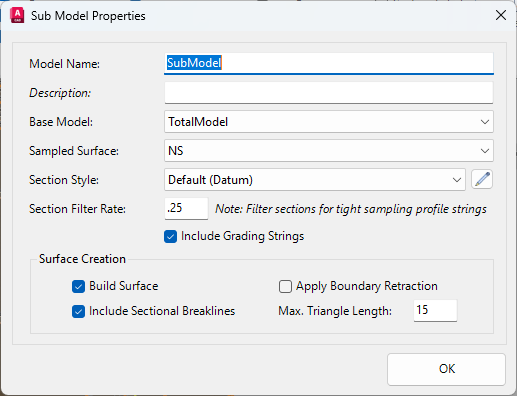Enable Apply Boundary Retraction
The width and height of the screenshot is (517, 396).
285,286
